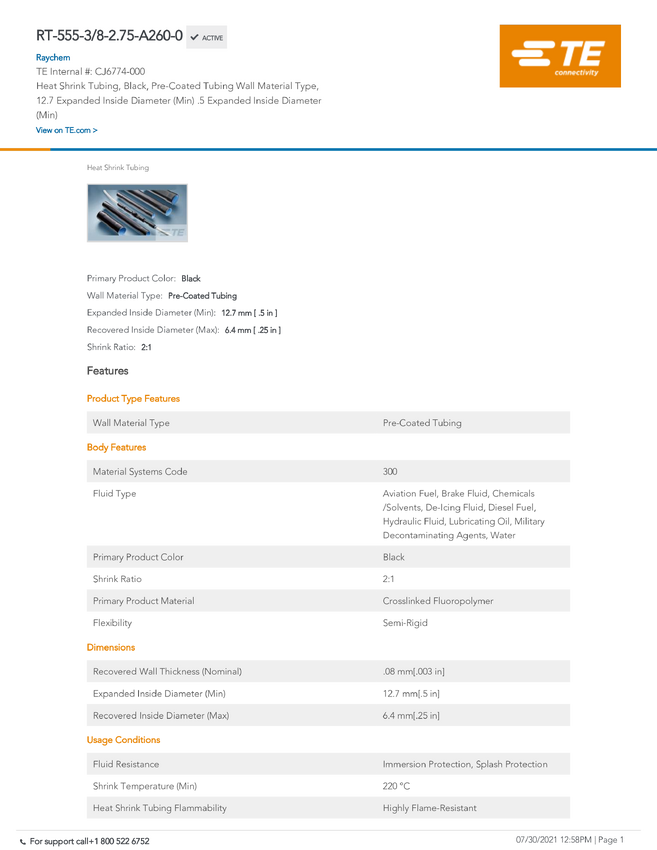
Task: Click the ACTIVE status checkmark badge
Action: pyautogui.click(x=207, y=37)
